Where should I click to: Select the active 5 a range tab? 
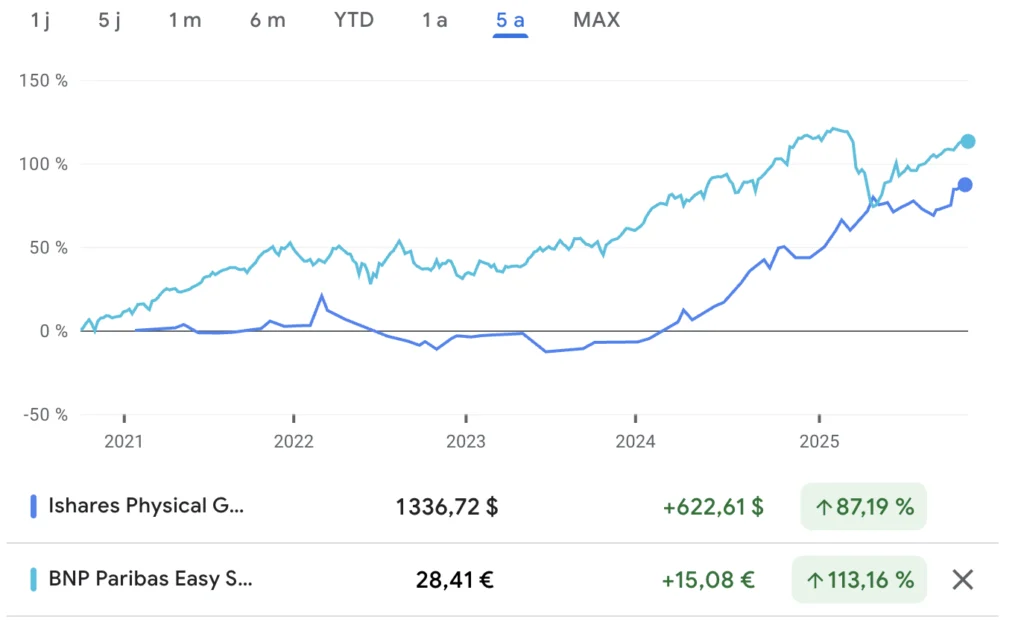pyautogui.click(x=510, y=20)
